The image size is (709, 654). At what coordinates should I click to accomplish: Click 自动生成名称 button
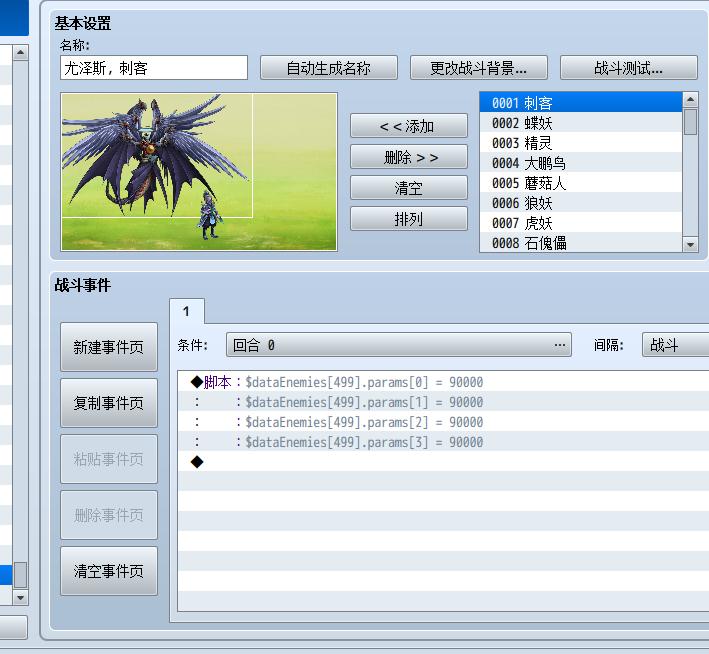point(329,68)
